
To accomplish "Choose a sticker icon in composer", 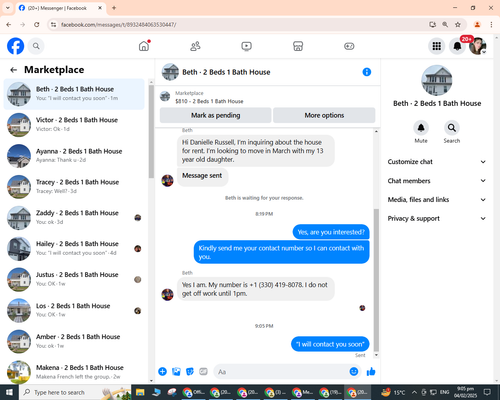I will click(x=190, y=371).
